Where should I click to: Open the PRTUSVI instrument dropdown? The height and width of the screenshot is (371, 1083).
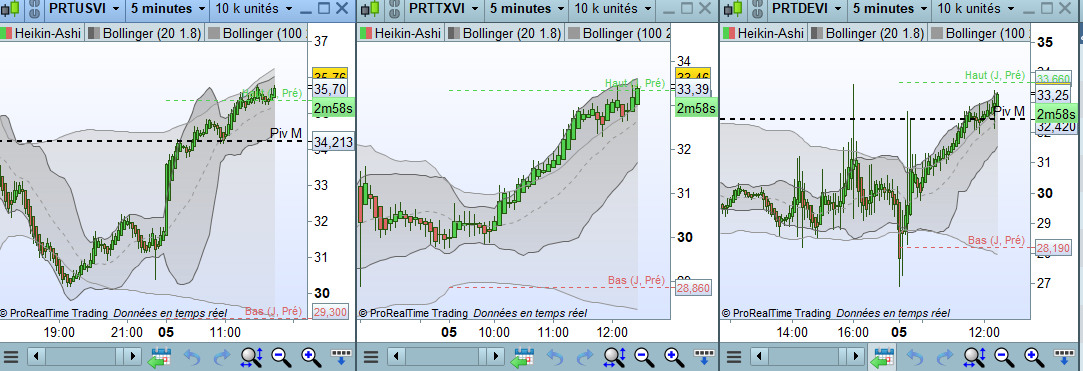tap(84, 9)
